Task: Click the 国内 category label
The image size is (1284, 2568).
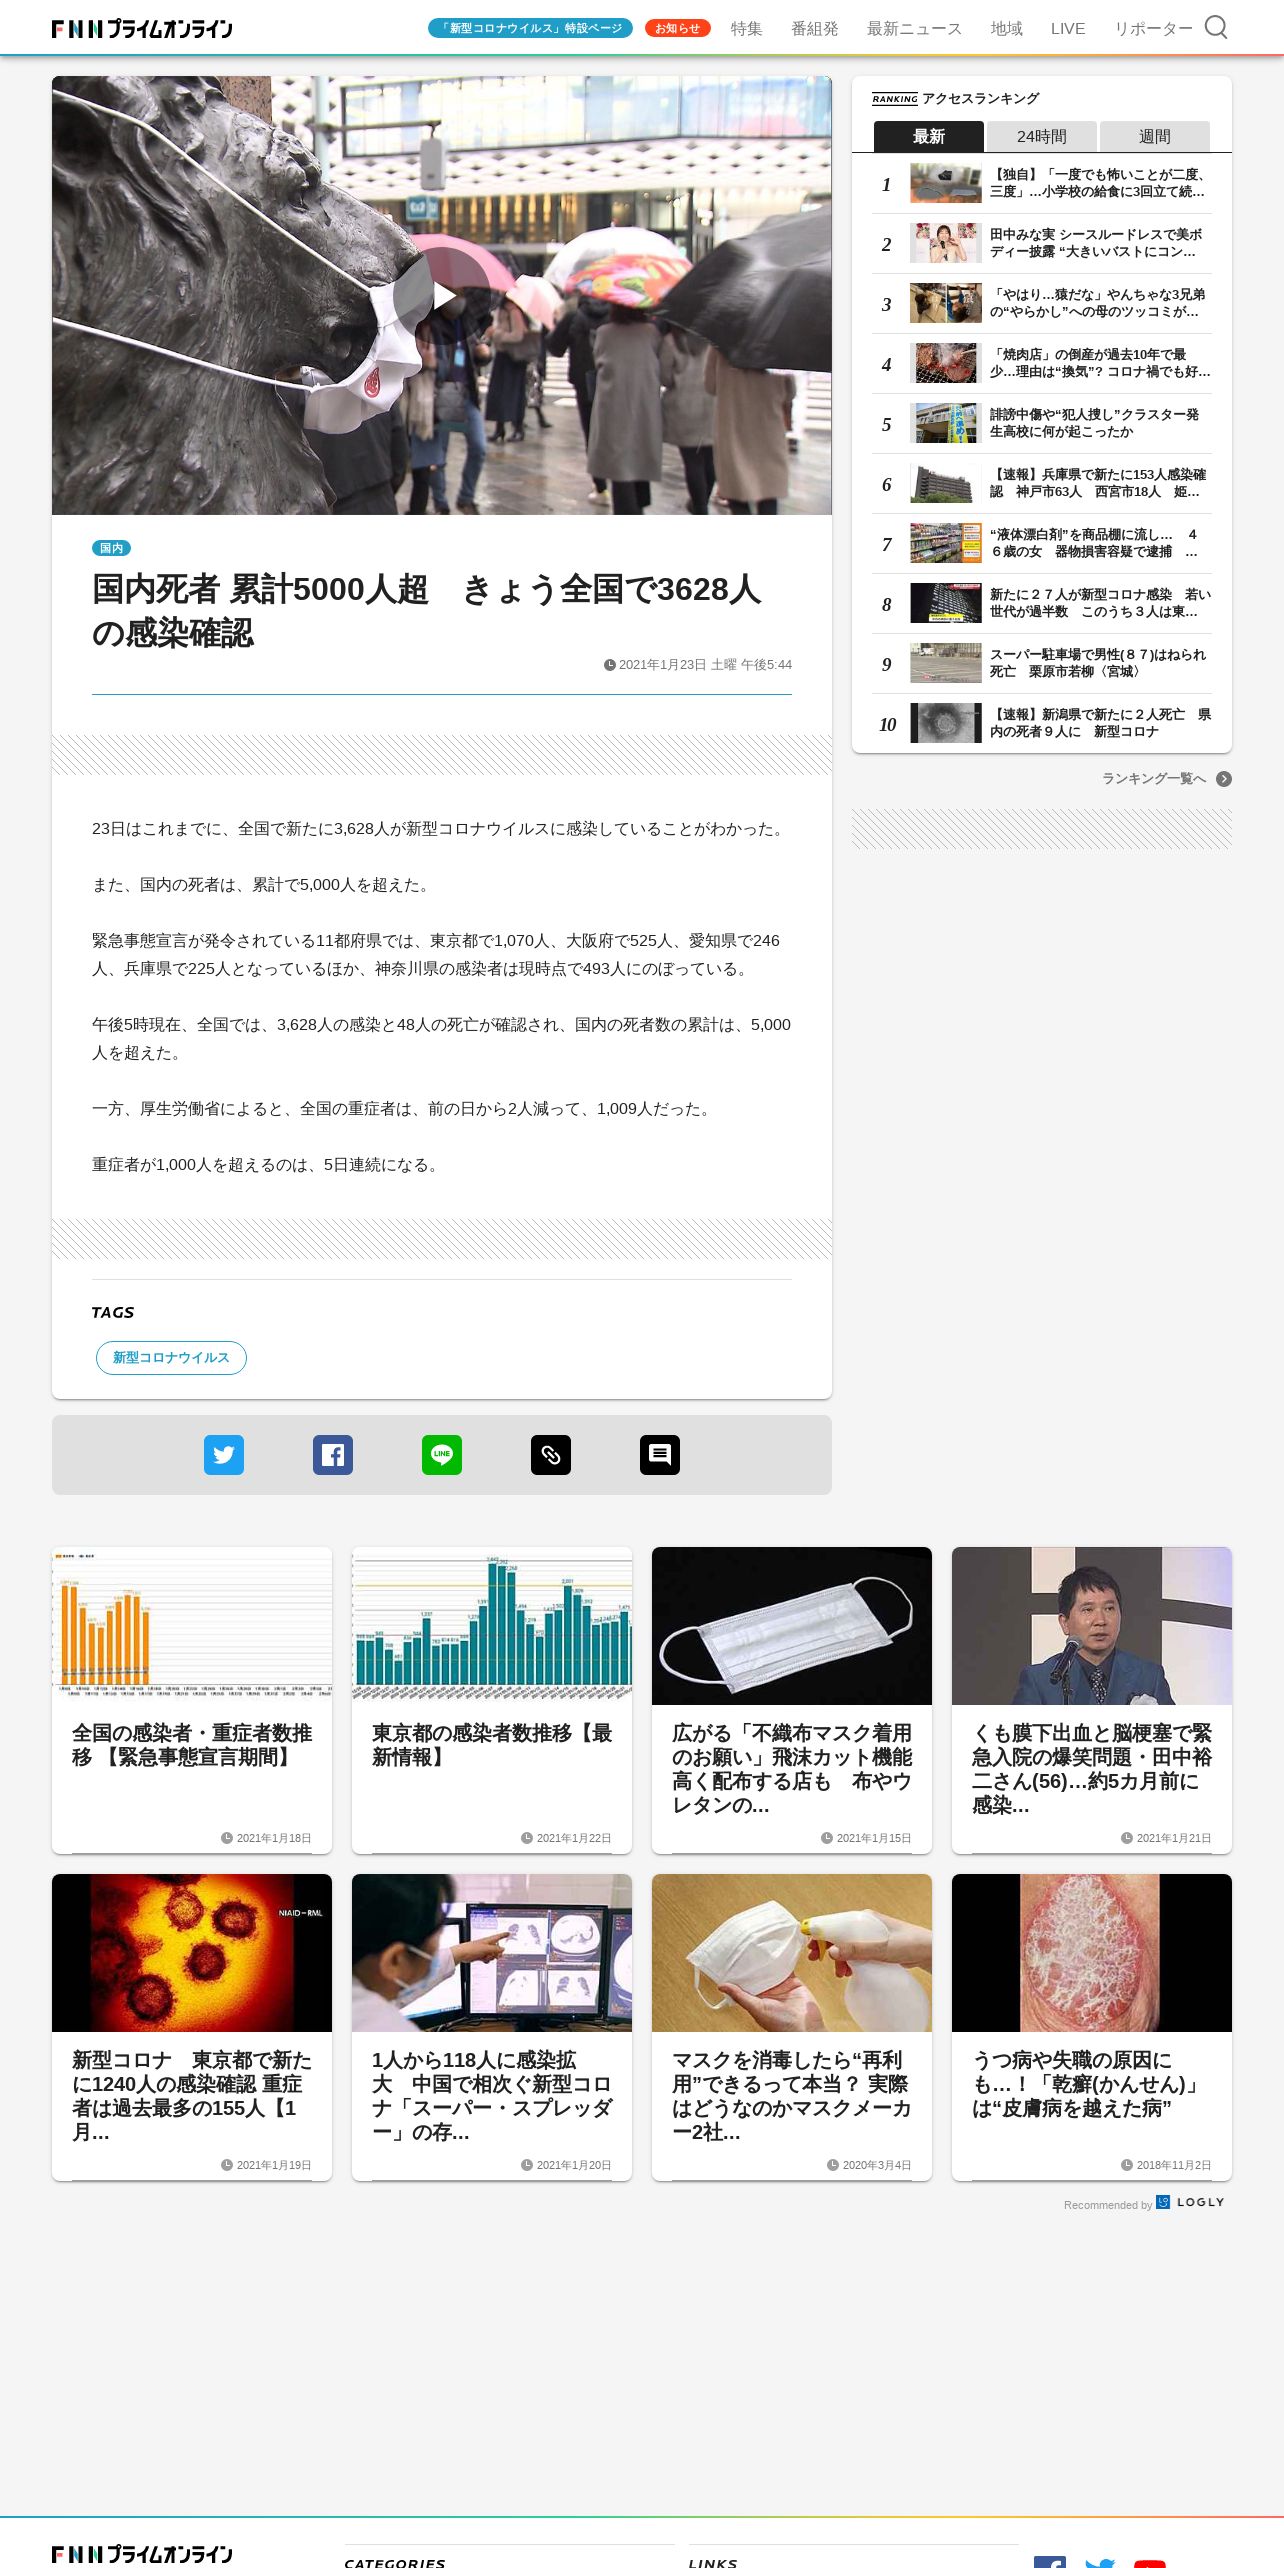Action: pos(111,548)
